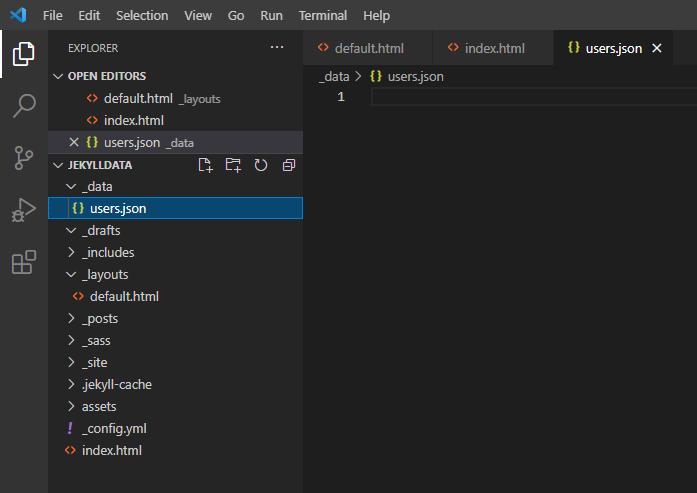Refresh the explorer file tree

[x=261, y=165]
